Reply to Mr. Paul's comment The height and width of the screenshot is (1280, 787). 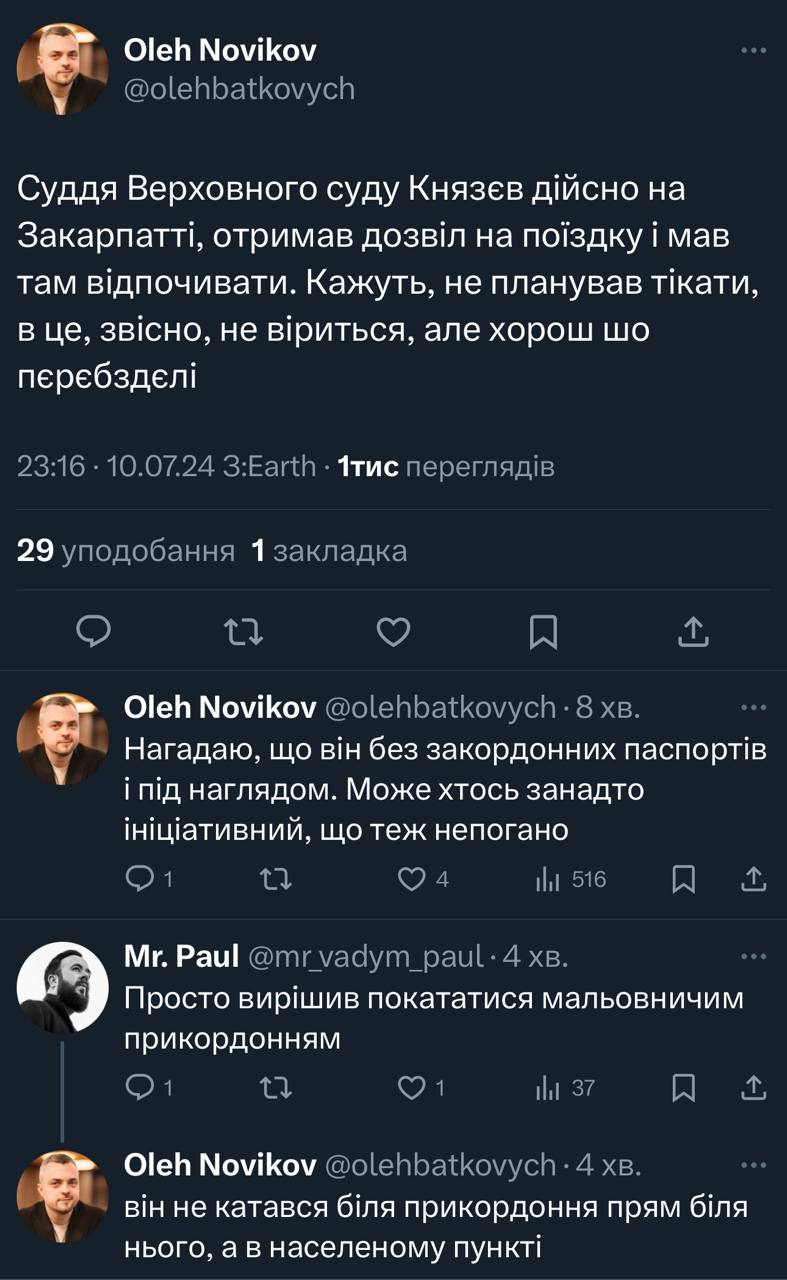point(138,1088)
